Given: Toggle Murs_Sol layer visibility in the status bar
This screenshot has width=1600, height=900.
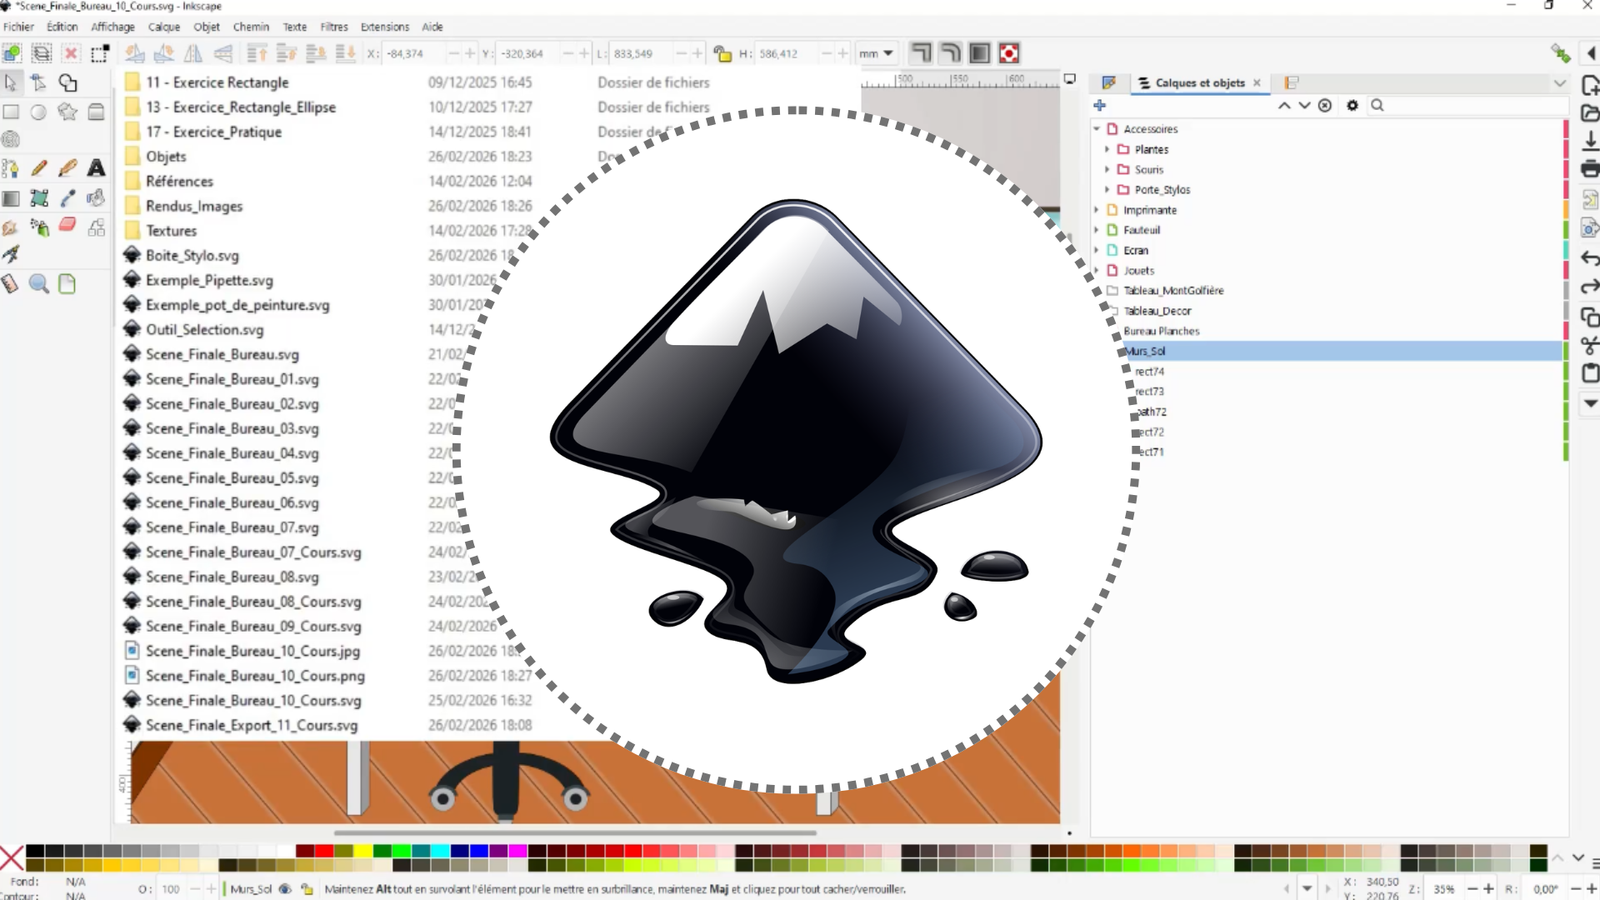Looking at the screenshot, I should click(x=286, y=889).
